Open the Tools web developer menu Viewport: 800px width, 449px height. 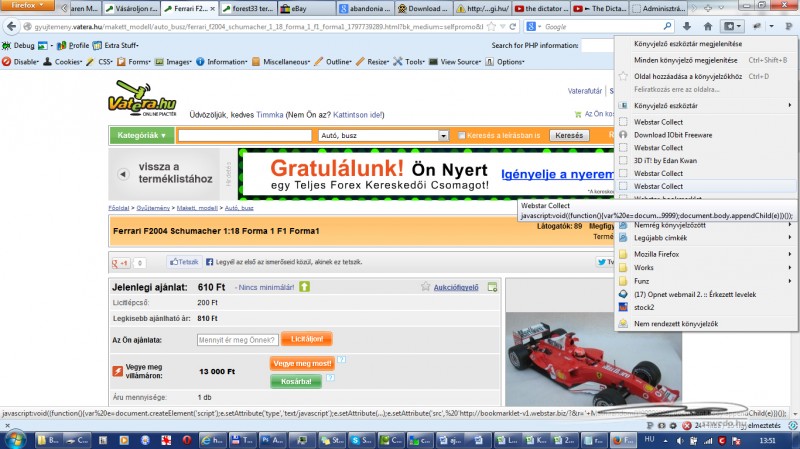(409, 62)
